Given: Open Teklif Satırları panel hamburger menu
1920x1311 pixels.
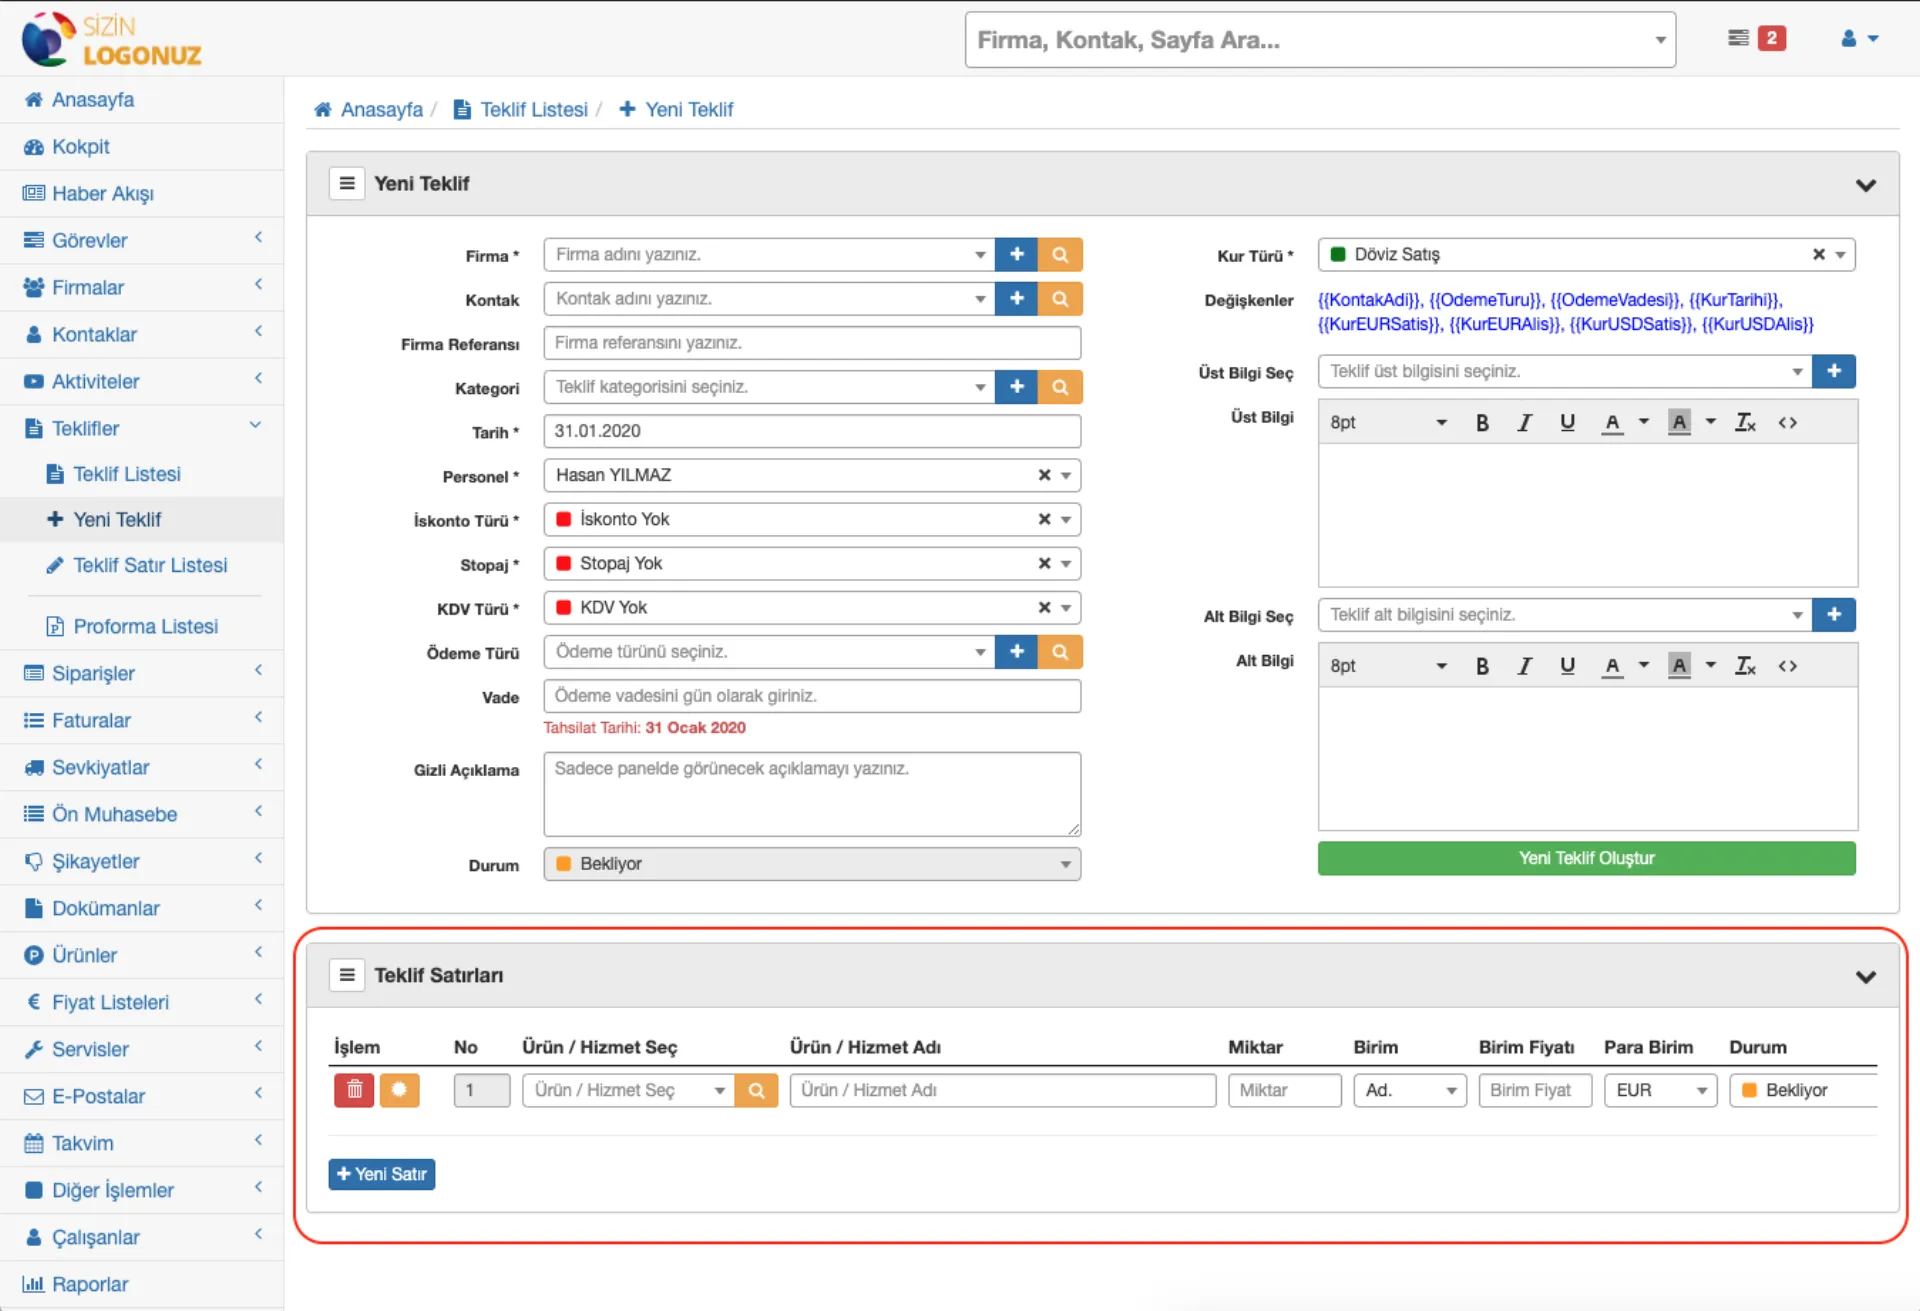Looking at the screenshot, I should [x=347, y=975].
